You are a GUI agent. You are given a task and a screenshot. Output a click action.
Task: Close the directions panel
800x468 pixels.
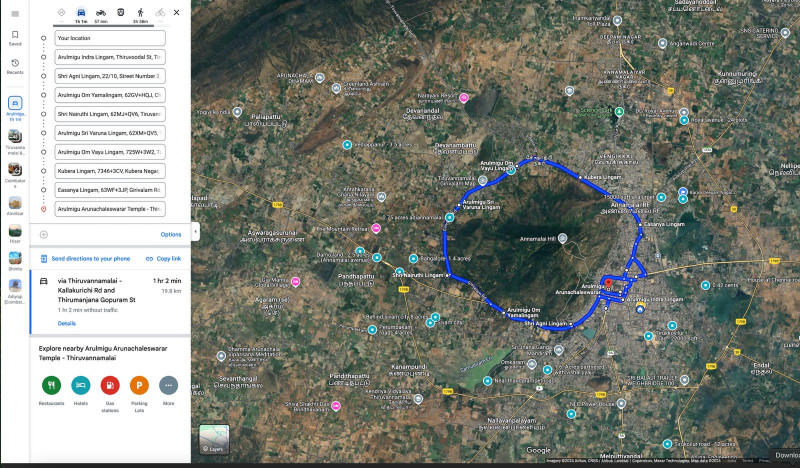[177, 12]
